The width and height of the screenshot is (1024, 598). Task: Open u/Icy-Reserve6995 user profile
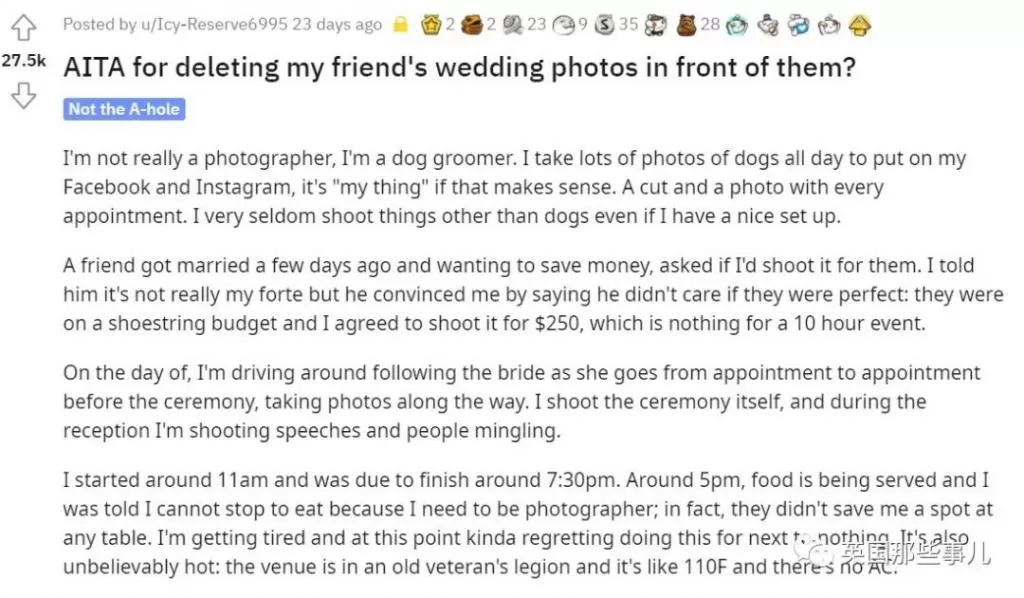pos(214,25)
